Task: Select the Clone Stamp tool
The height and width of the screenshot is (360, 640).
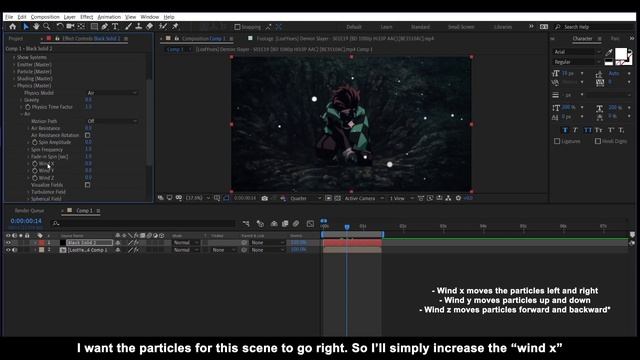Action: click(139, 27)
